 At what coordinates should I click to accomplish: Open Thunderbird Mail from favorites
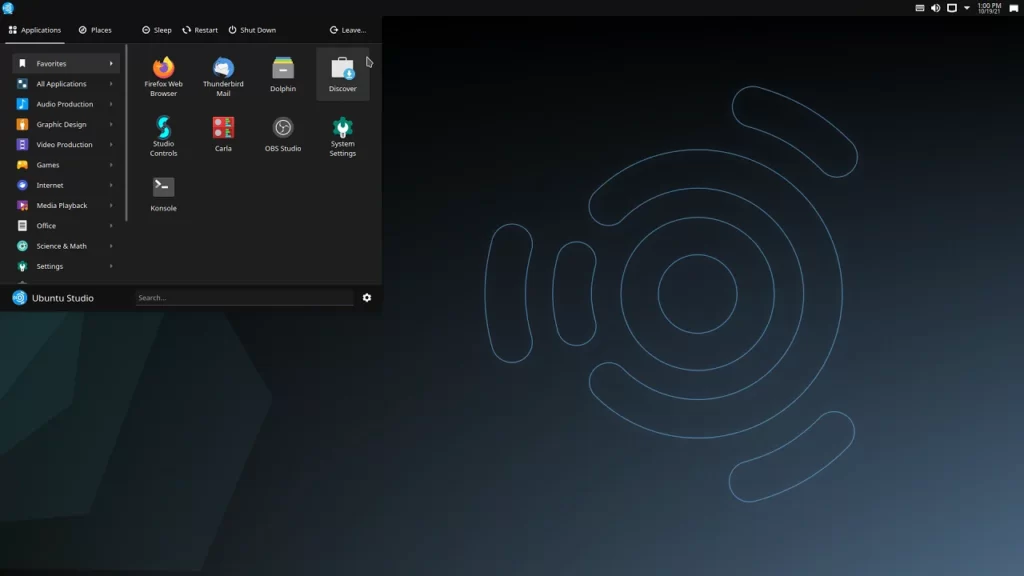(223, 75)
